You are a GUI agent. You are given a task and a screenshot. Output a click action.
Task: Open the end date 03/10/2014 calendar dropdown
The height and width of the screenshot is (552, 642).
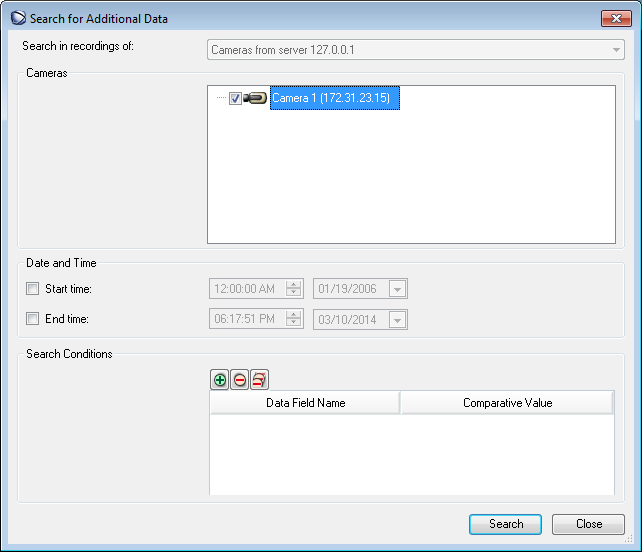[x=397, y=320]
